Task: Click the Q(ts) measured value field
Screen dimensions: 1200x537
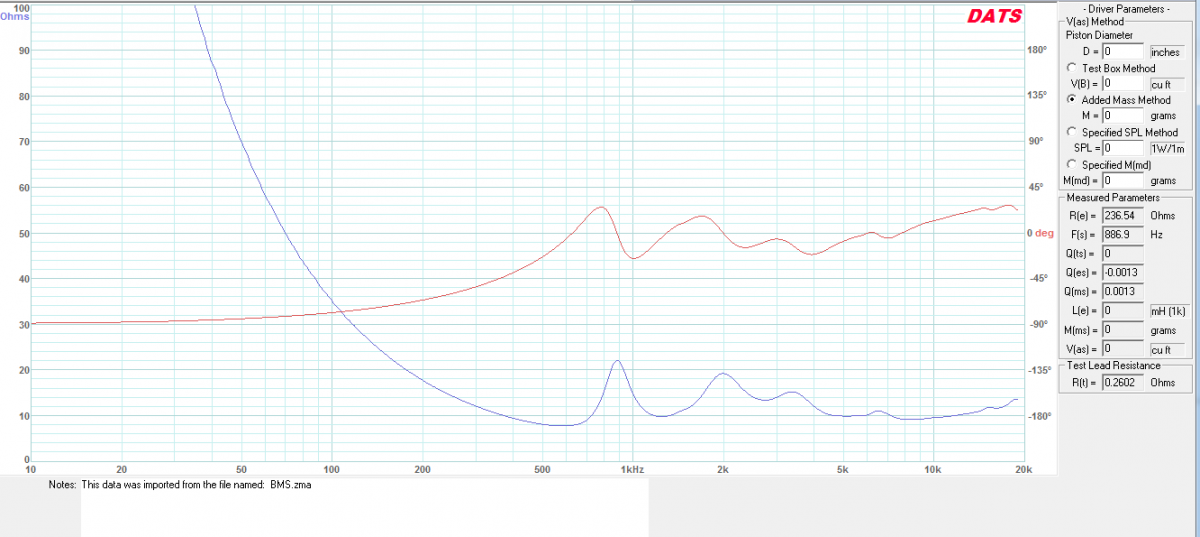Action: click(x=1123, y=253)
